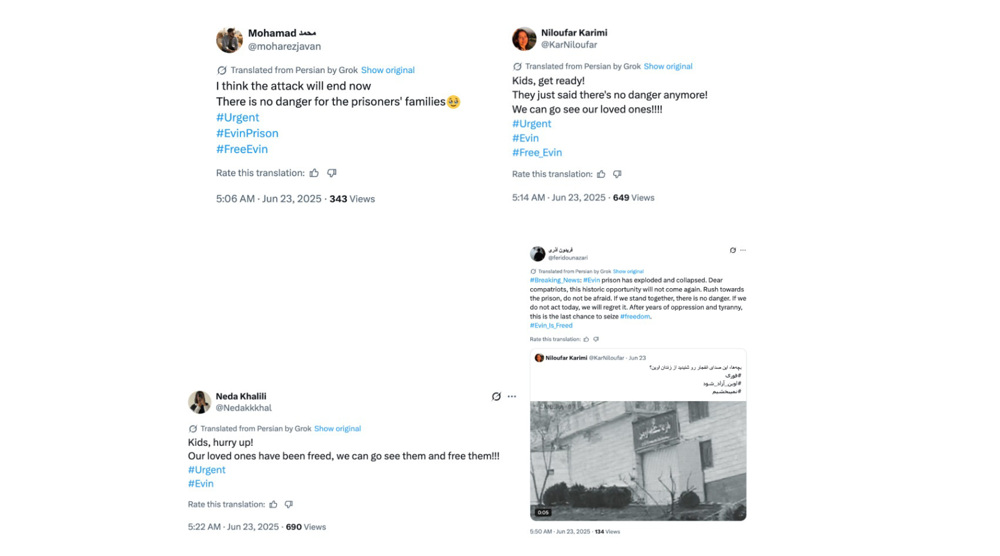This screenshot has width=1000, height=556.
Task: Show original text of Niloufar Karimi's tweet
Action: pyautogui.click(x=668, y=66)
